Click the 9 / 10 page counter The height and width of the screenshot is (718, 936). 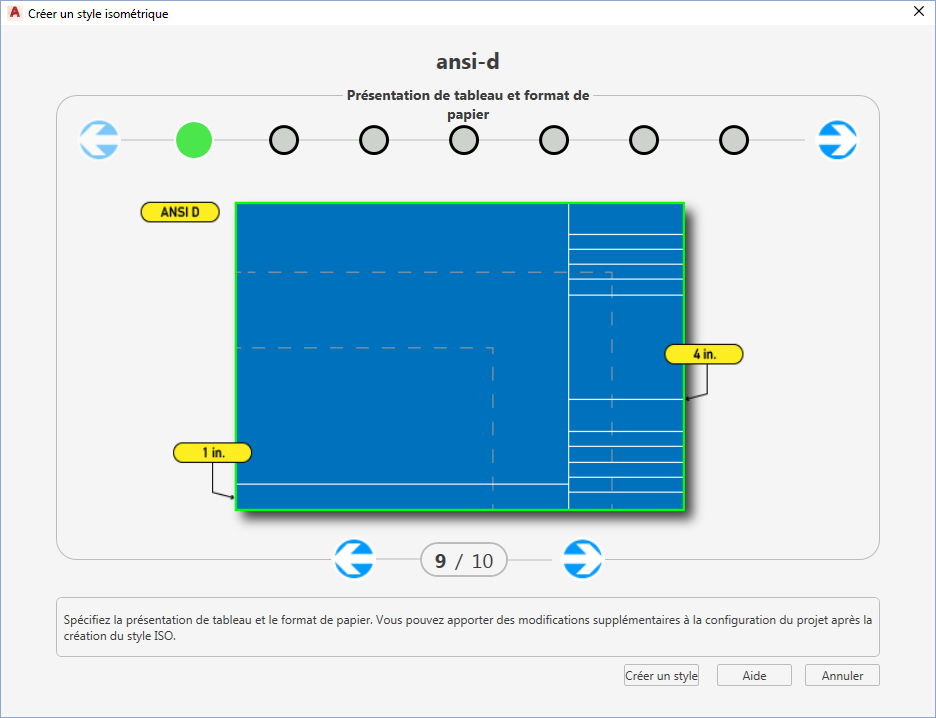[x=464, y=560]
